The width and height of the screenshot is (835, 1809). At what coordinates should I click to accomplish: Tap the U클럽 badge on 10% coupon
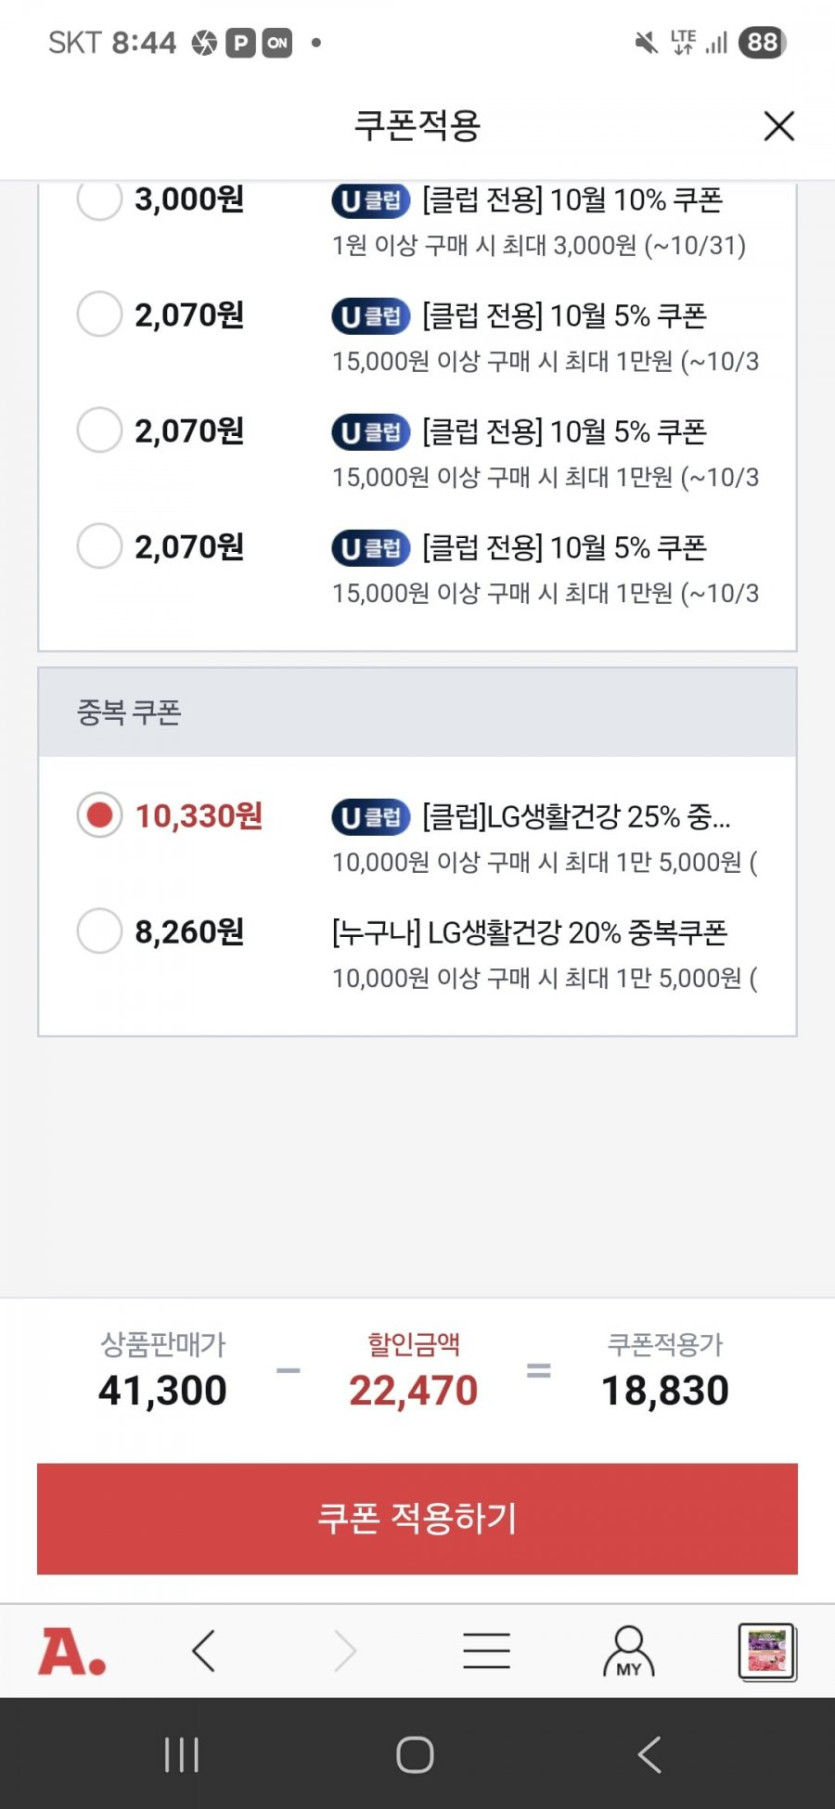pos(371,200)
